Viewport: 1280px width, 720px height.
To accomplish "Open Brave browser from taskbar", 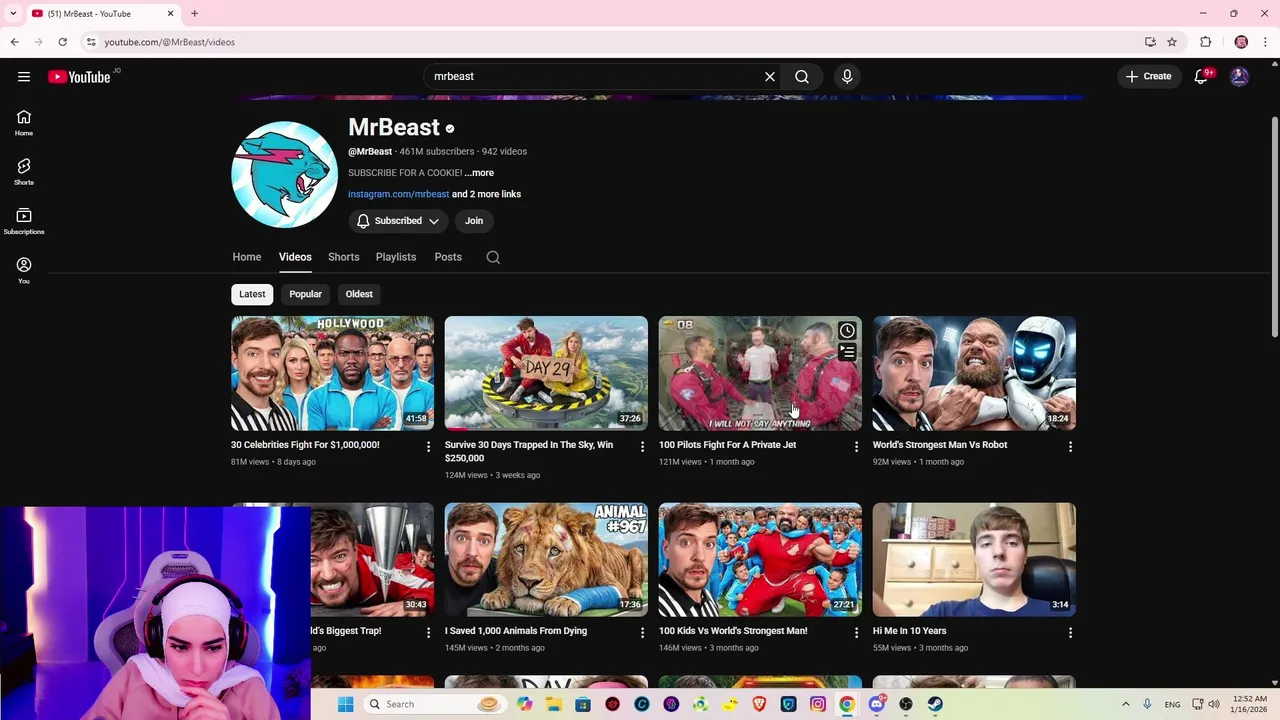I will pyautogui.click(x=759, y=704).
